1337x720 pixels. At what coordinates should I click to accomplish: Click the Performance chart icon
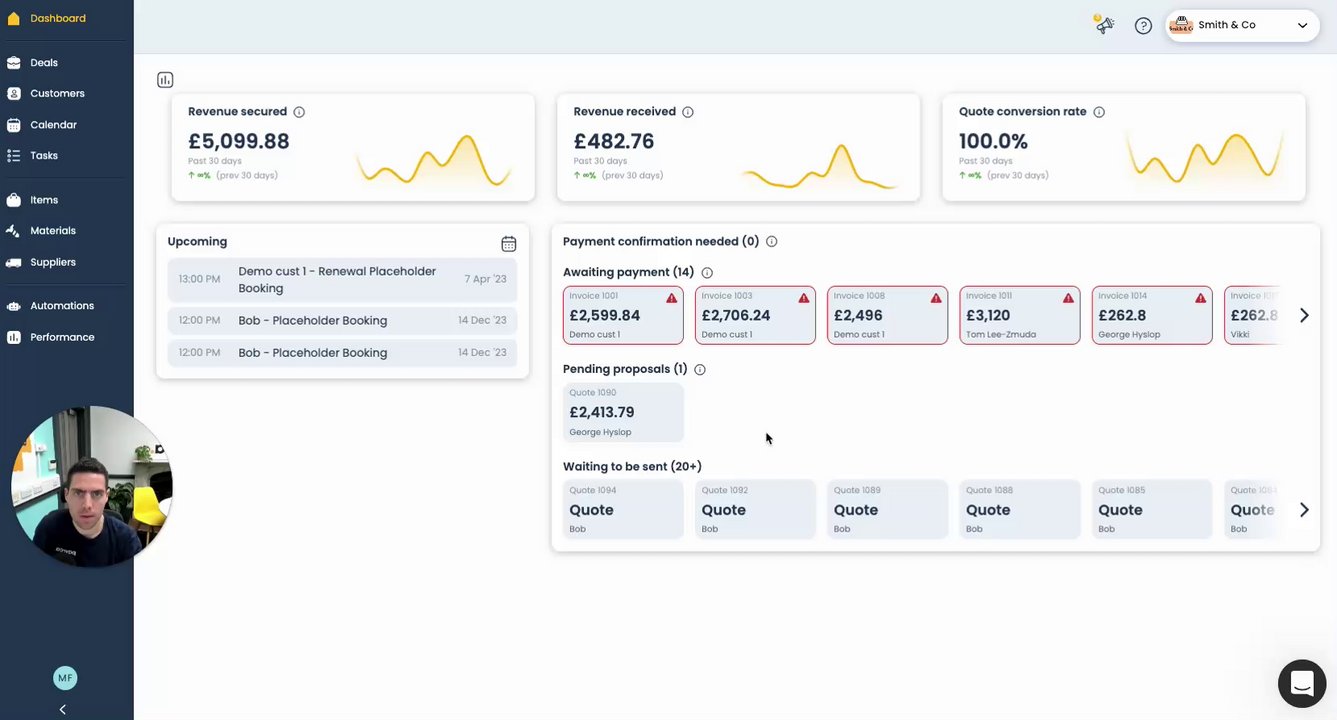pos(14,337)
